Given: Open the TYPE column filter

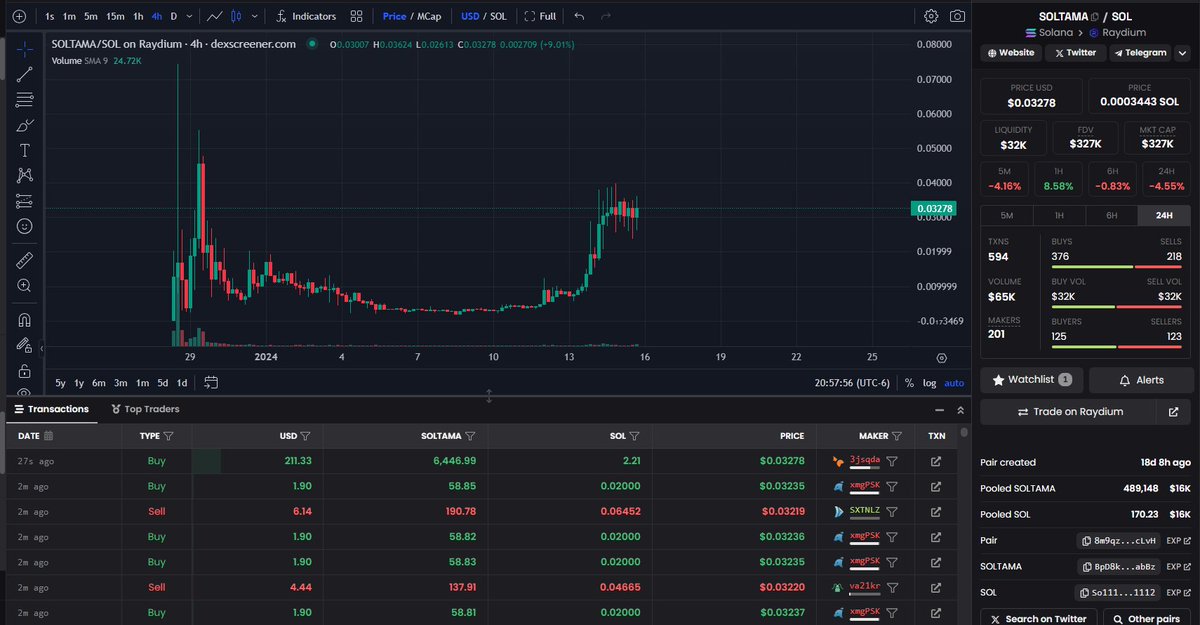Looking at the screenshot, I should (168, 436).
